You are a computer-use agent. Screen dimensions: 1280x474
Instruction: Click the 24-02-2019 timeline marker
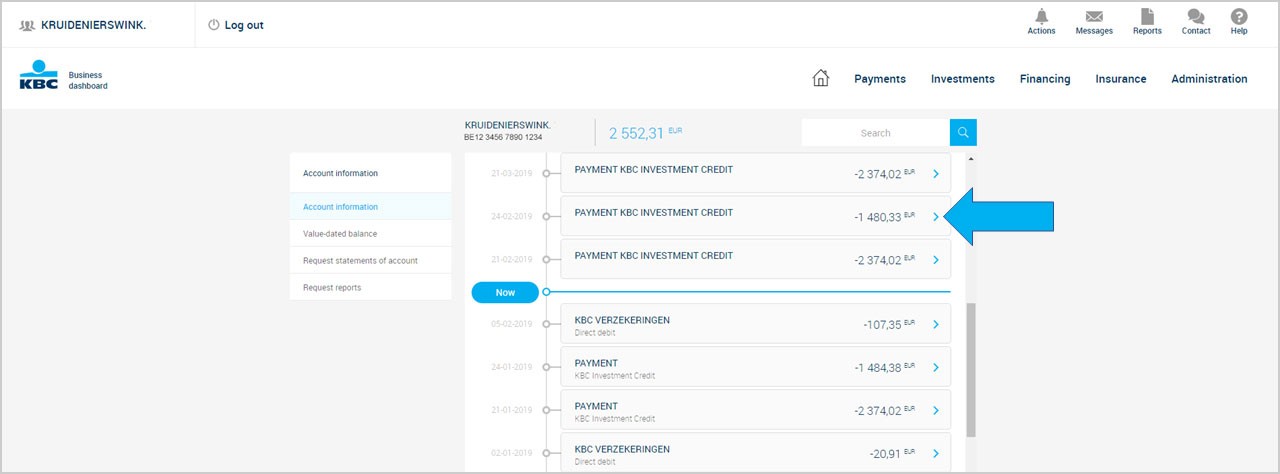click(546, 216)
